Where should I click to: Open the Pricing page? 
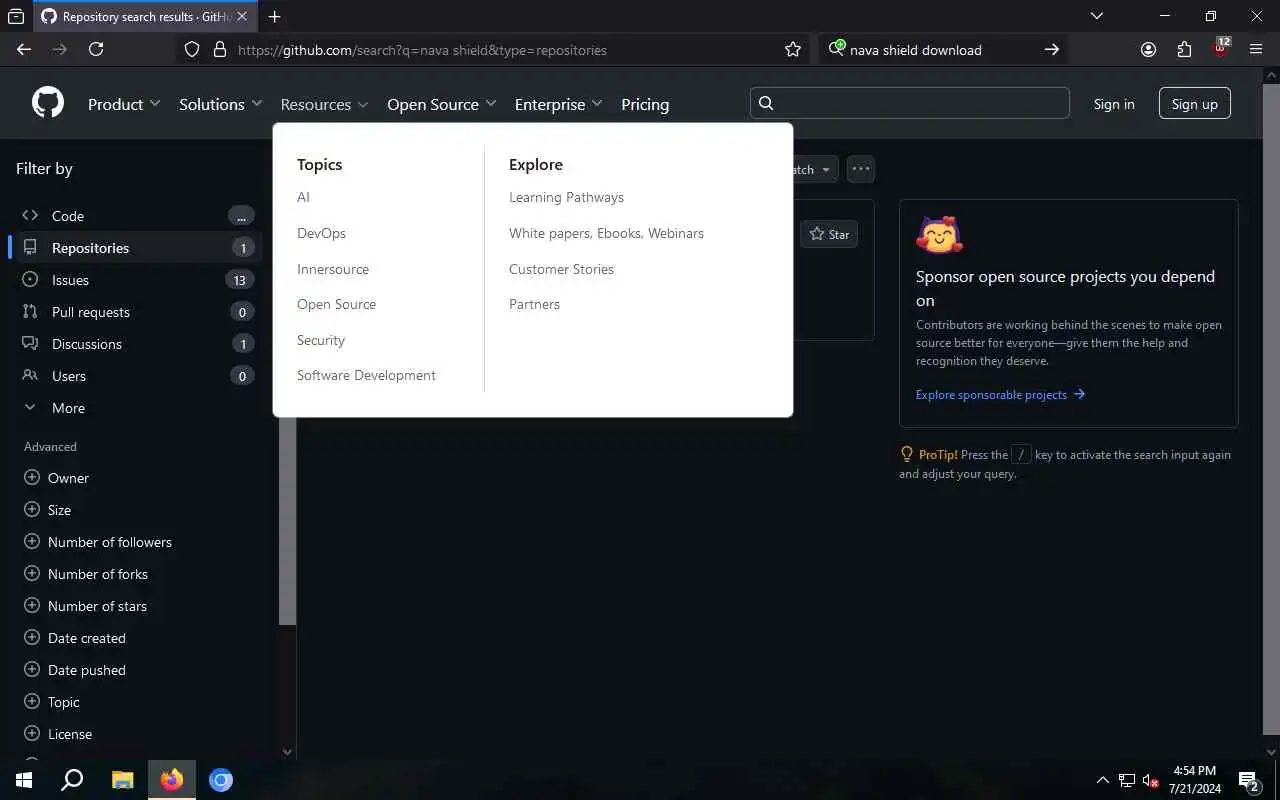(x=645, y=104)
